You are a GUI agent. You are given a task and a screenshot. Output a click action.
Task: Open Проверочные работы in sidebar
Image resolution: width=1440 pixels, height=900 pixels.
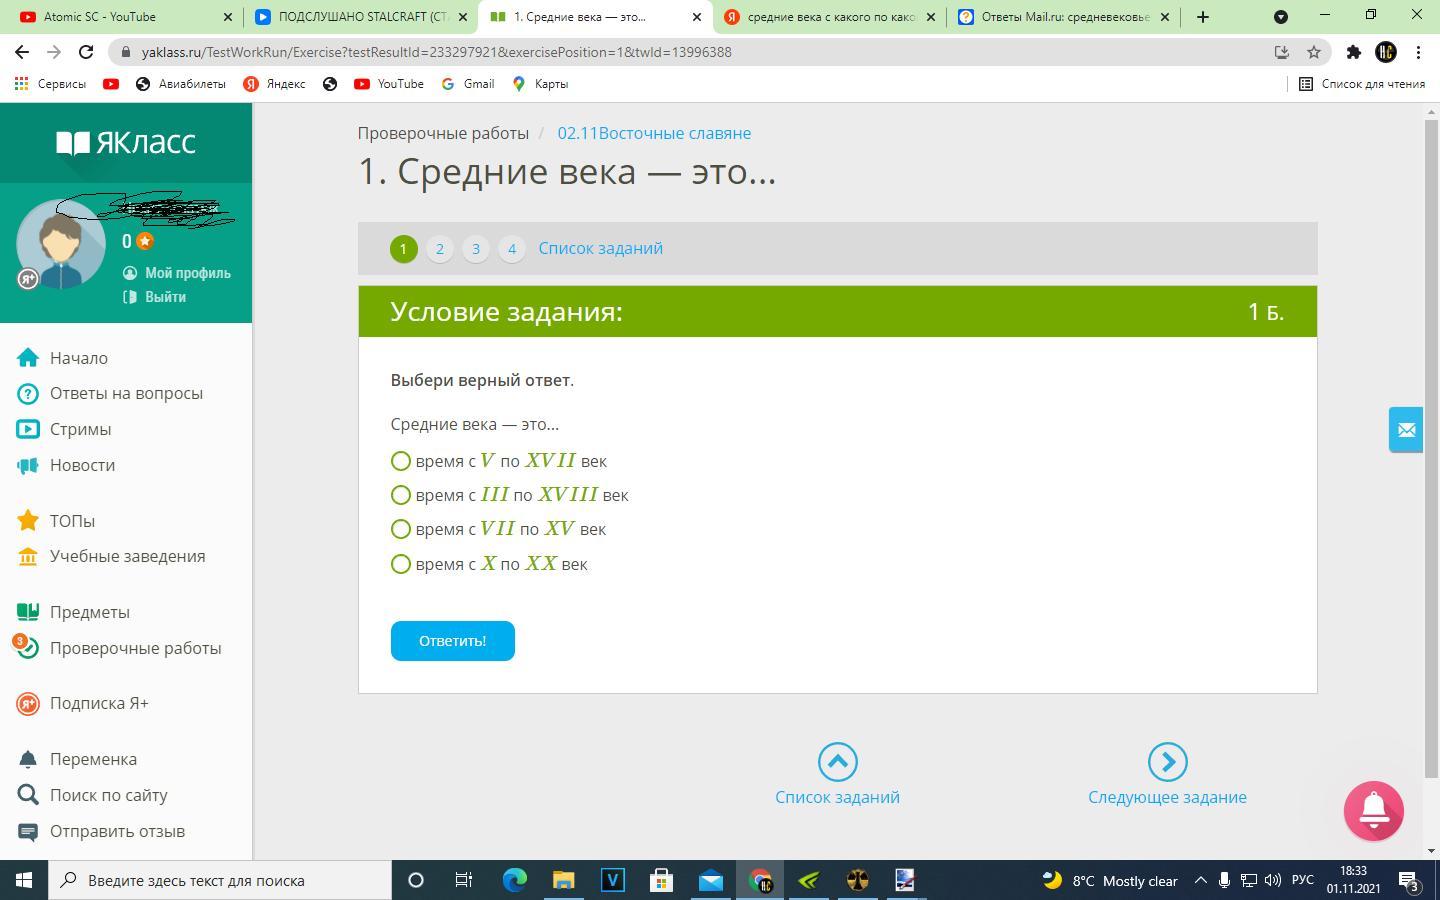tap(135, 648)
